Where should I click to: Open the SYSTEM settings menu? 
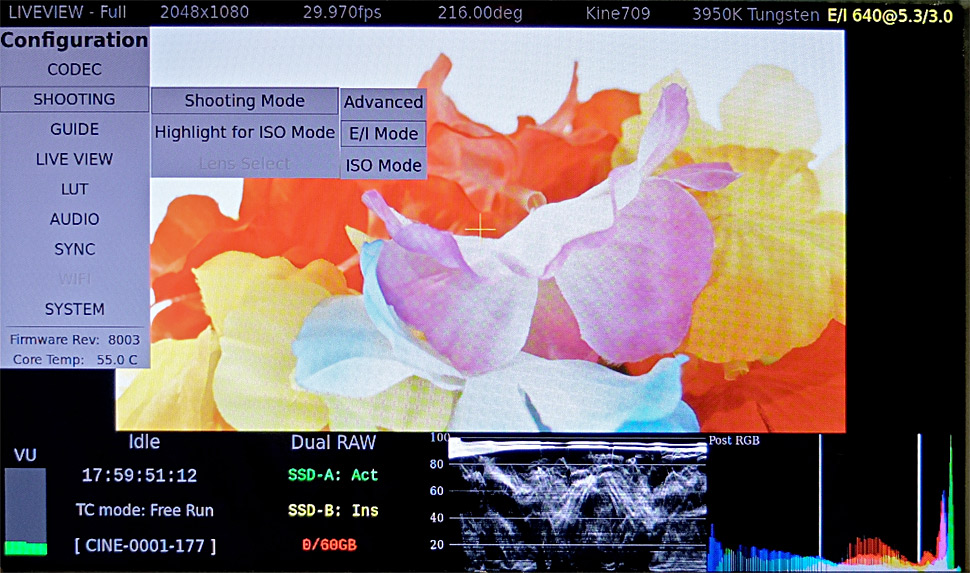point(74,309)
